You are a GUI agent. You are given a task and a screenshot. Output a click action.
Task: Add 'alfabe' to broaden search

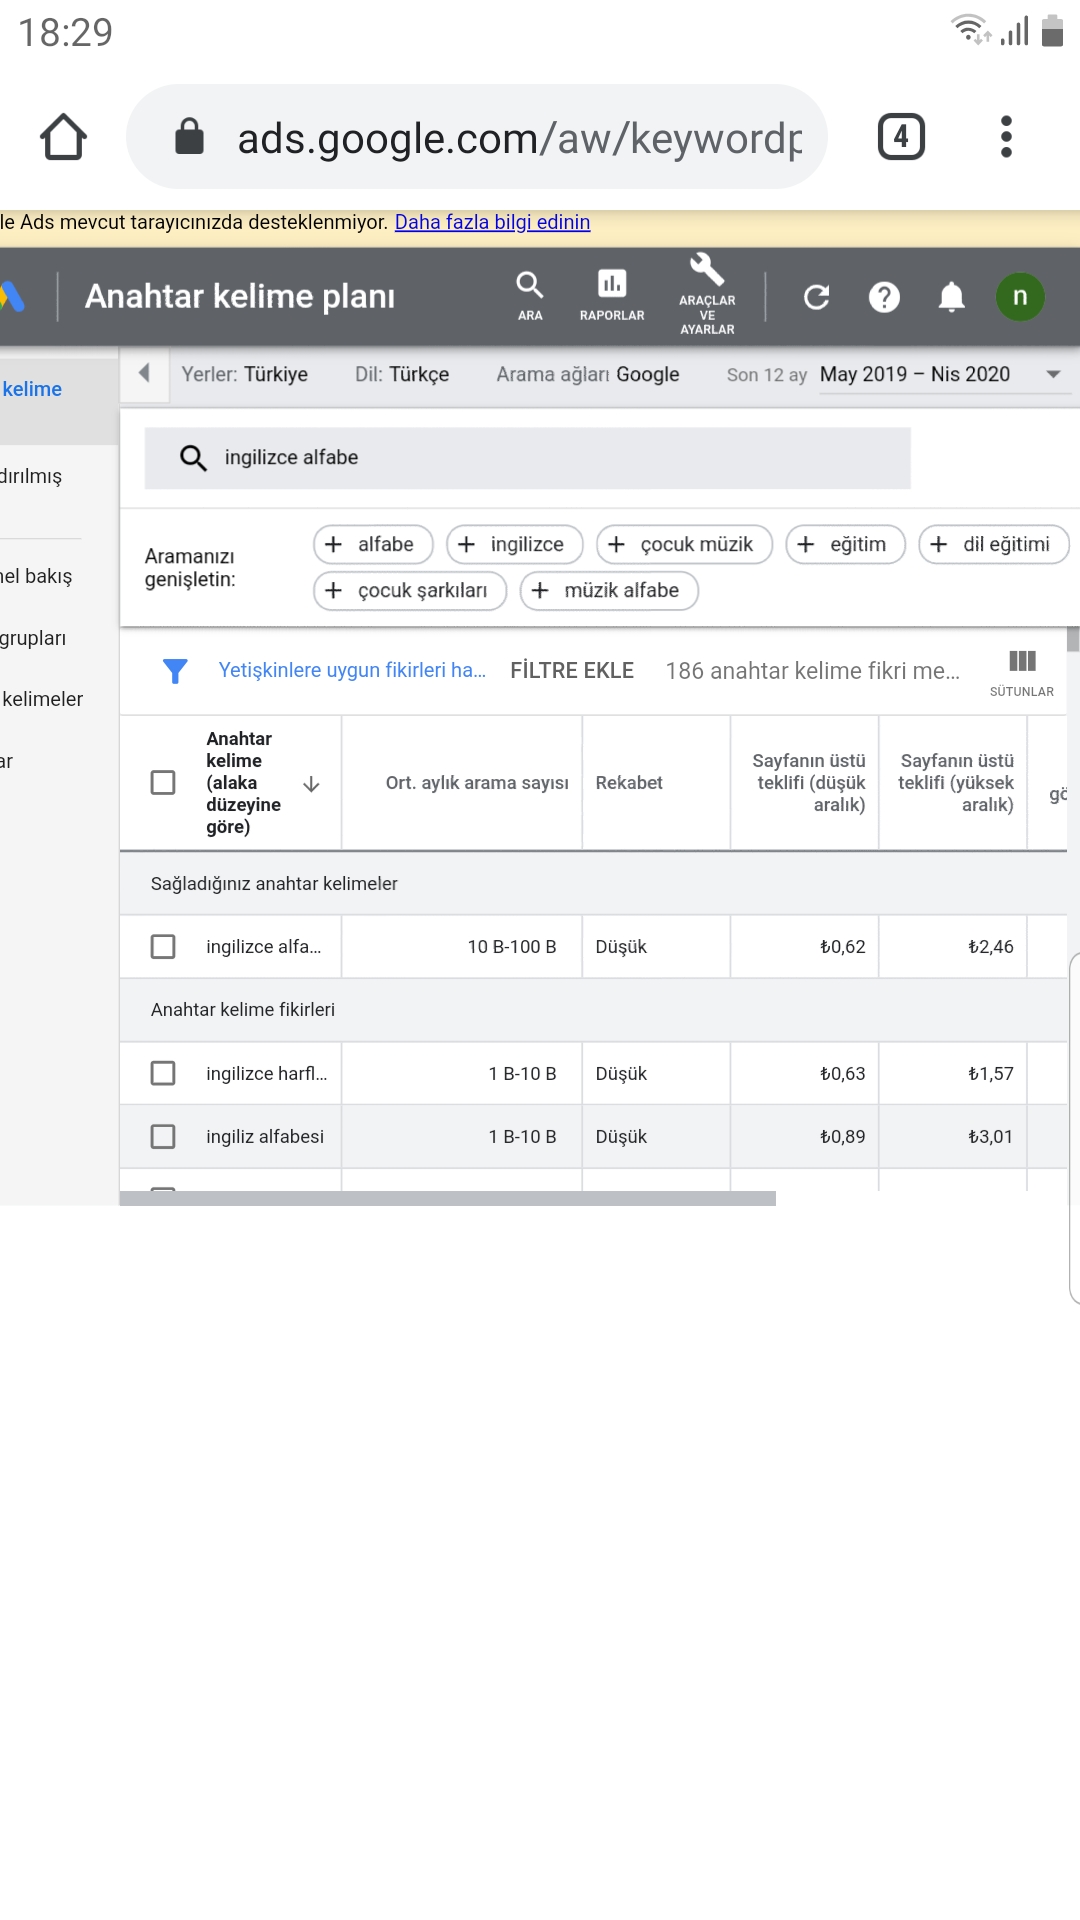click(x=373, y=544)
